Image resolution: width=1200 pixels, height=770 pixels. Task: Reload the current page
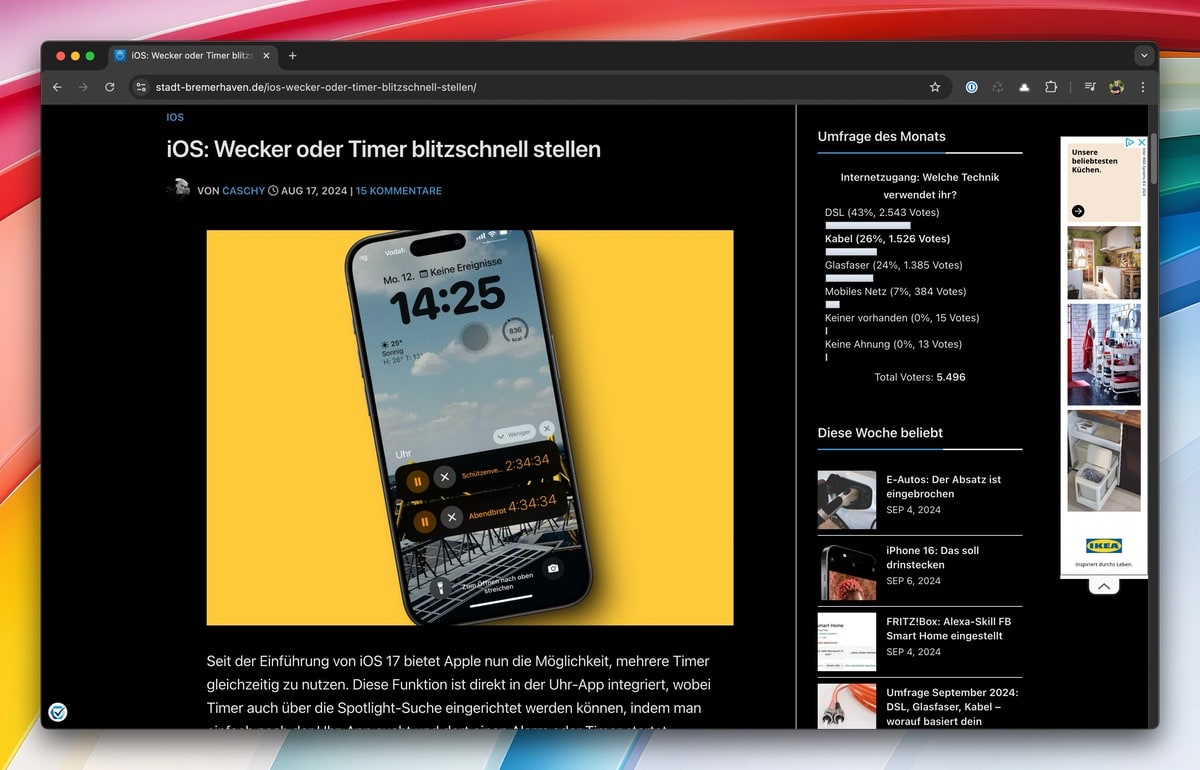pyautogui.click(x=109, y=87)
